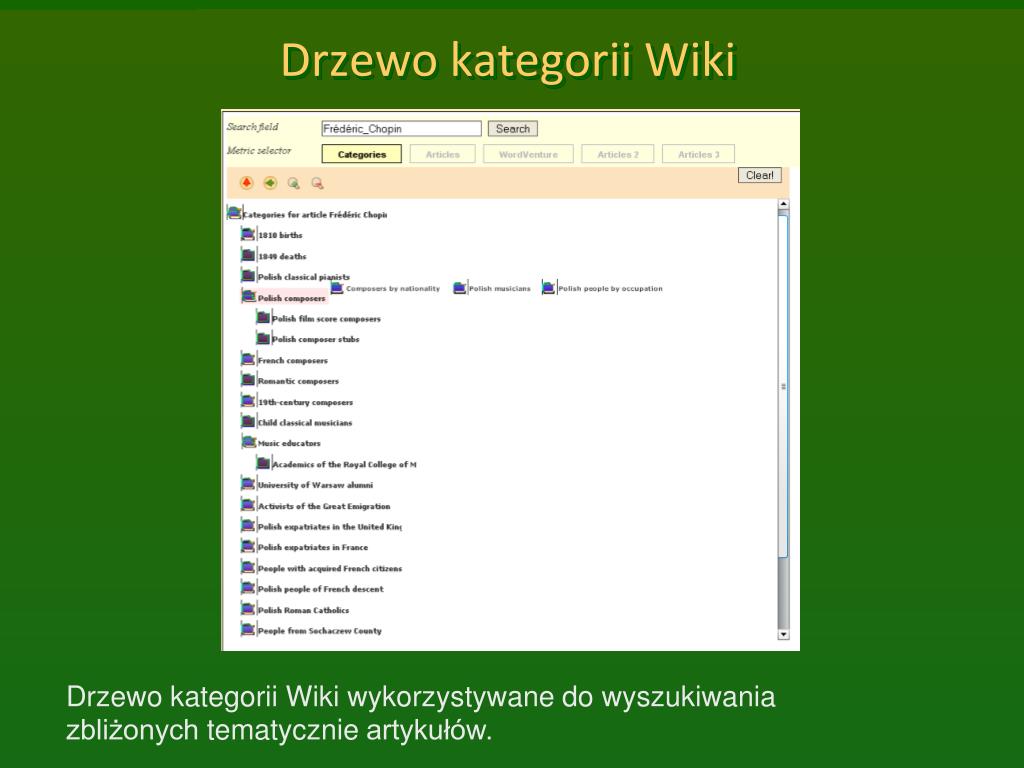Select Polish expatriates in the United Kingdom label

[x=330, y=526]
